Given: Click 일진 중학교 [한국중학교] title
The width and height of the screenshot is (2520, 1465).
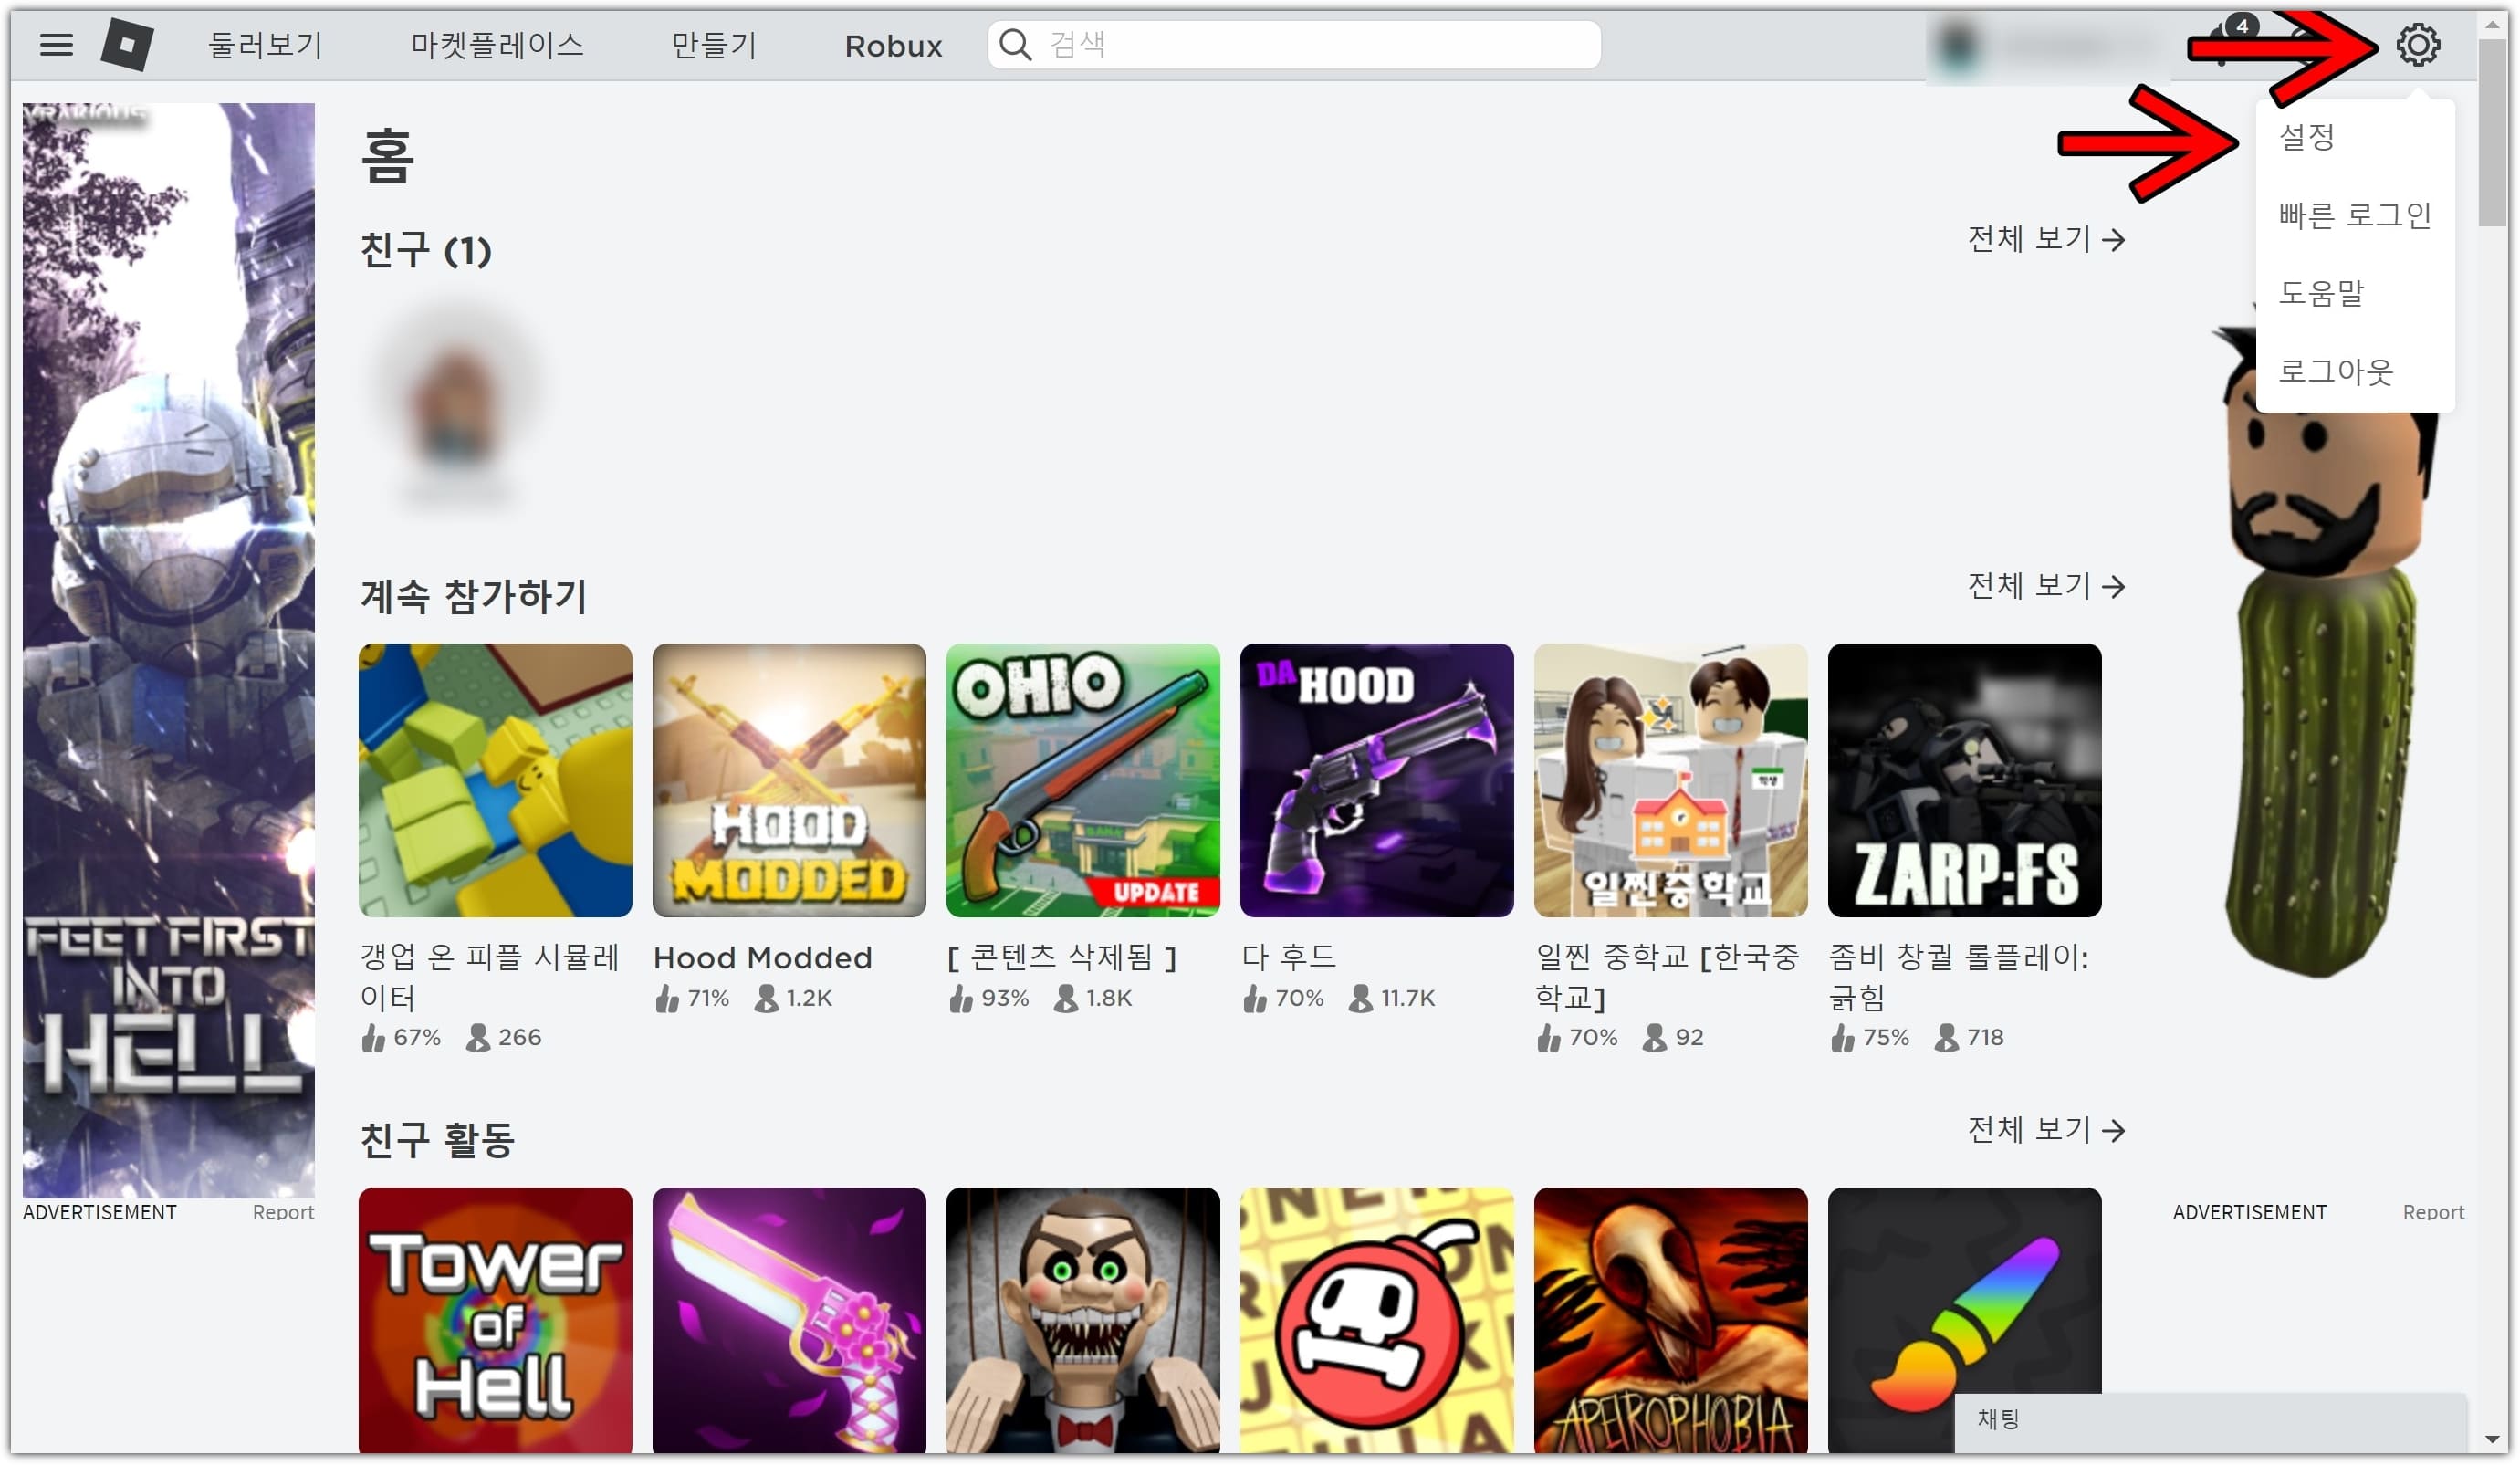Looking at the screenshot, I should (1667, 977).
